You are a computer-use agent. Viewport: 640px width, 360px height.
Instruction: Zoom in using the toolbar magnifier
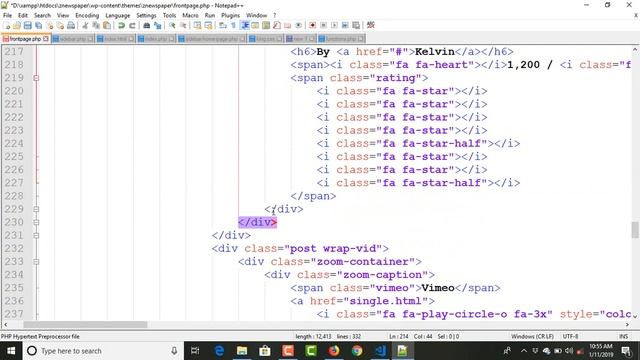click(172, 25)
